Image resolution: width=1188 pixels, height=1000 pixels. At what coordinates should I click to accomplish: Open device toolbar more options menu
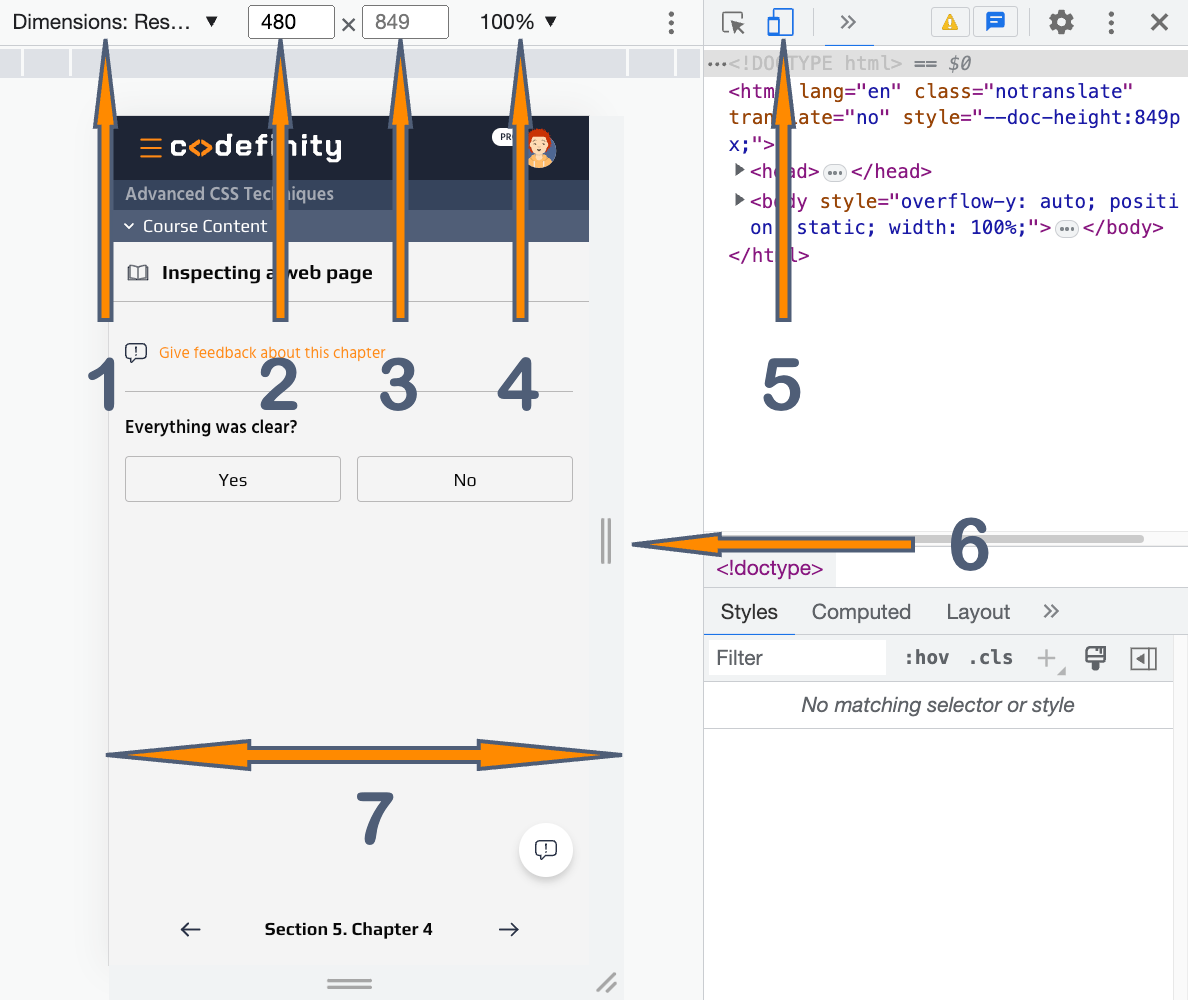point(671,23)
